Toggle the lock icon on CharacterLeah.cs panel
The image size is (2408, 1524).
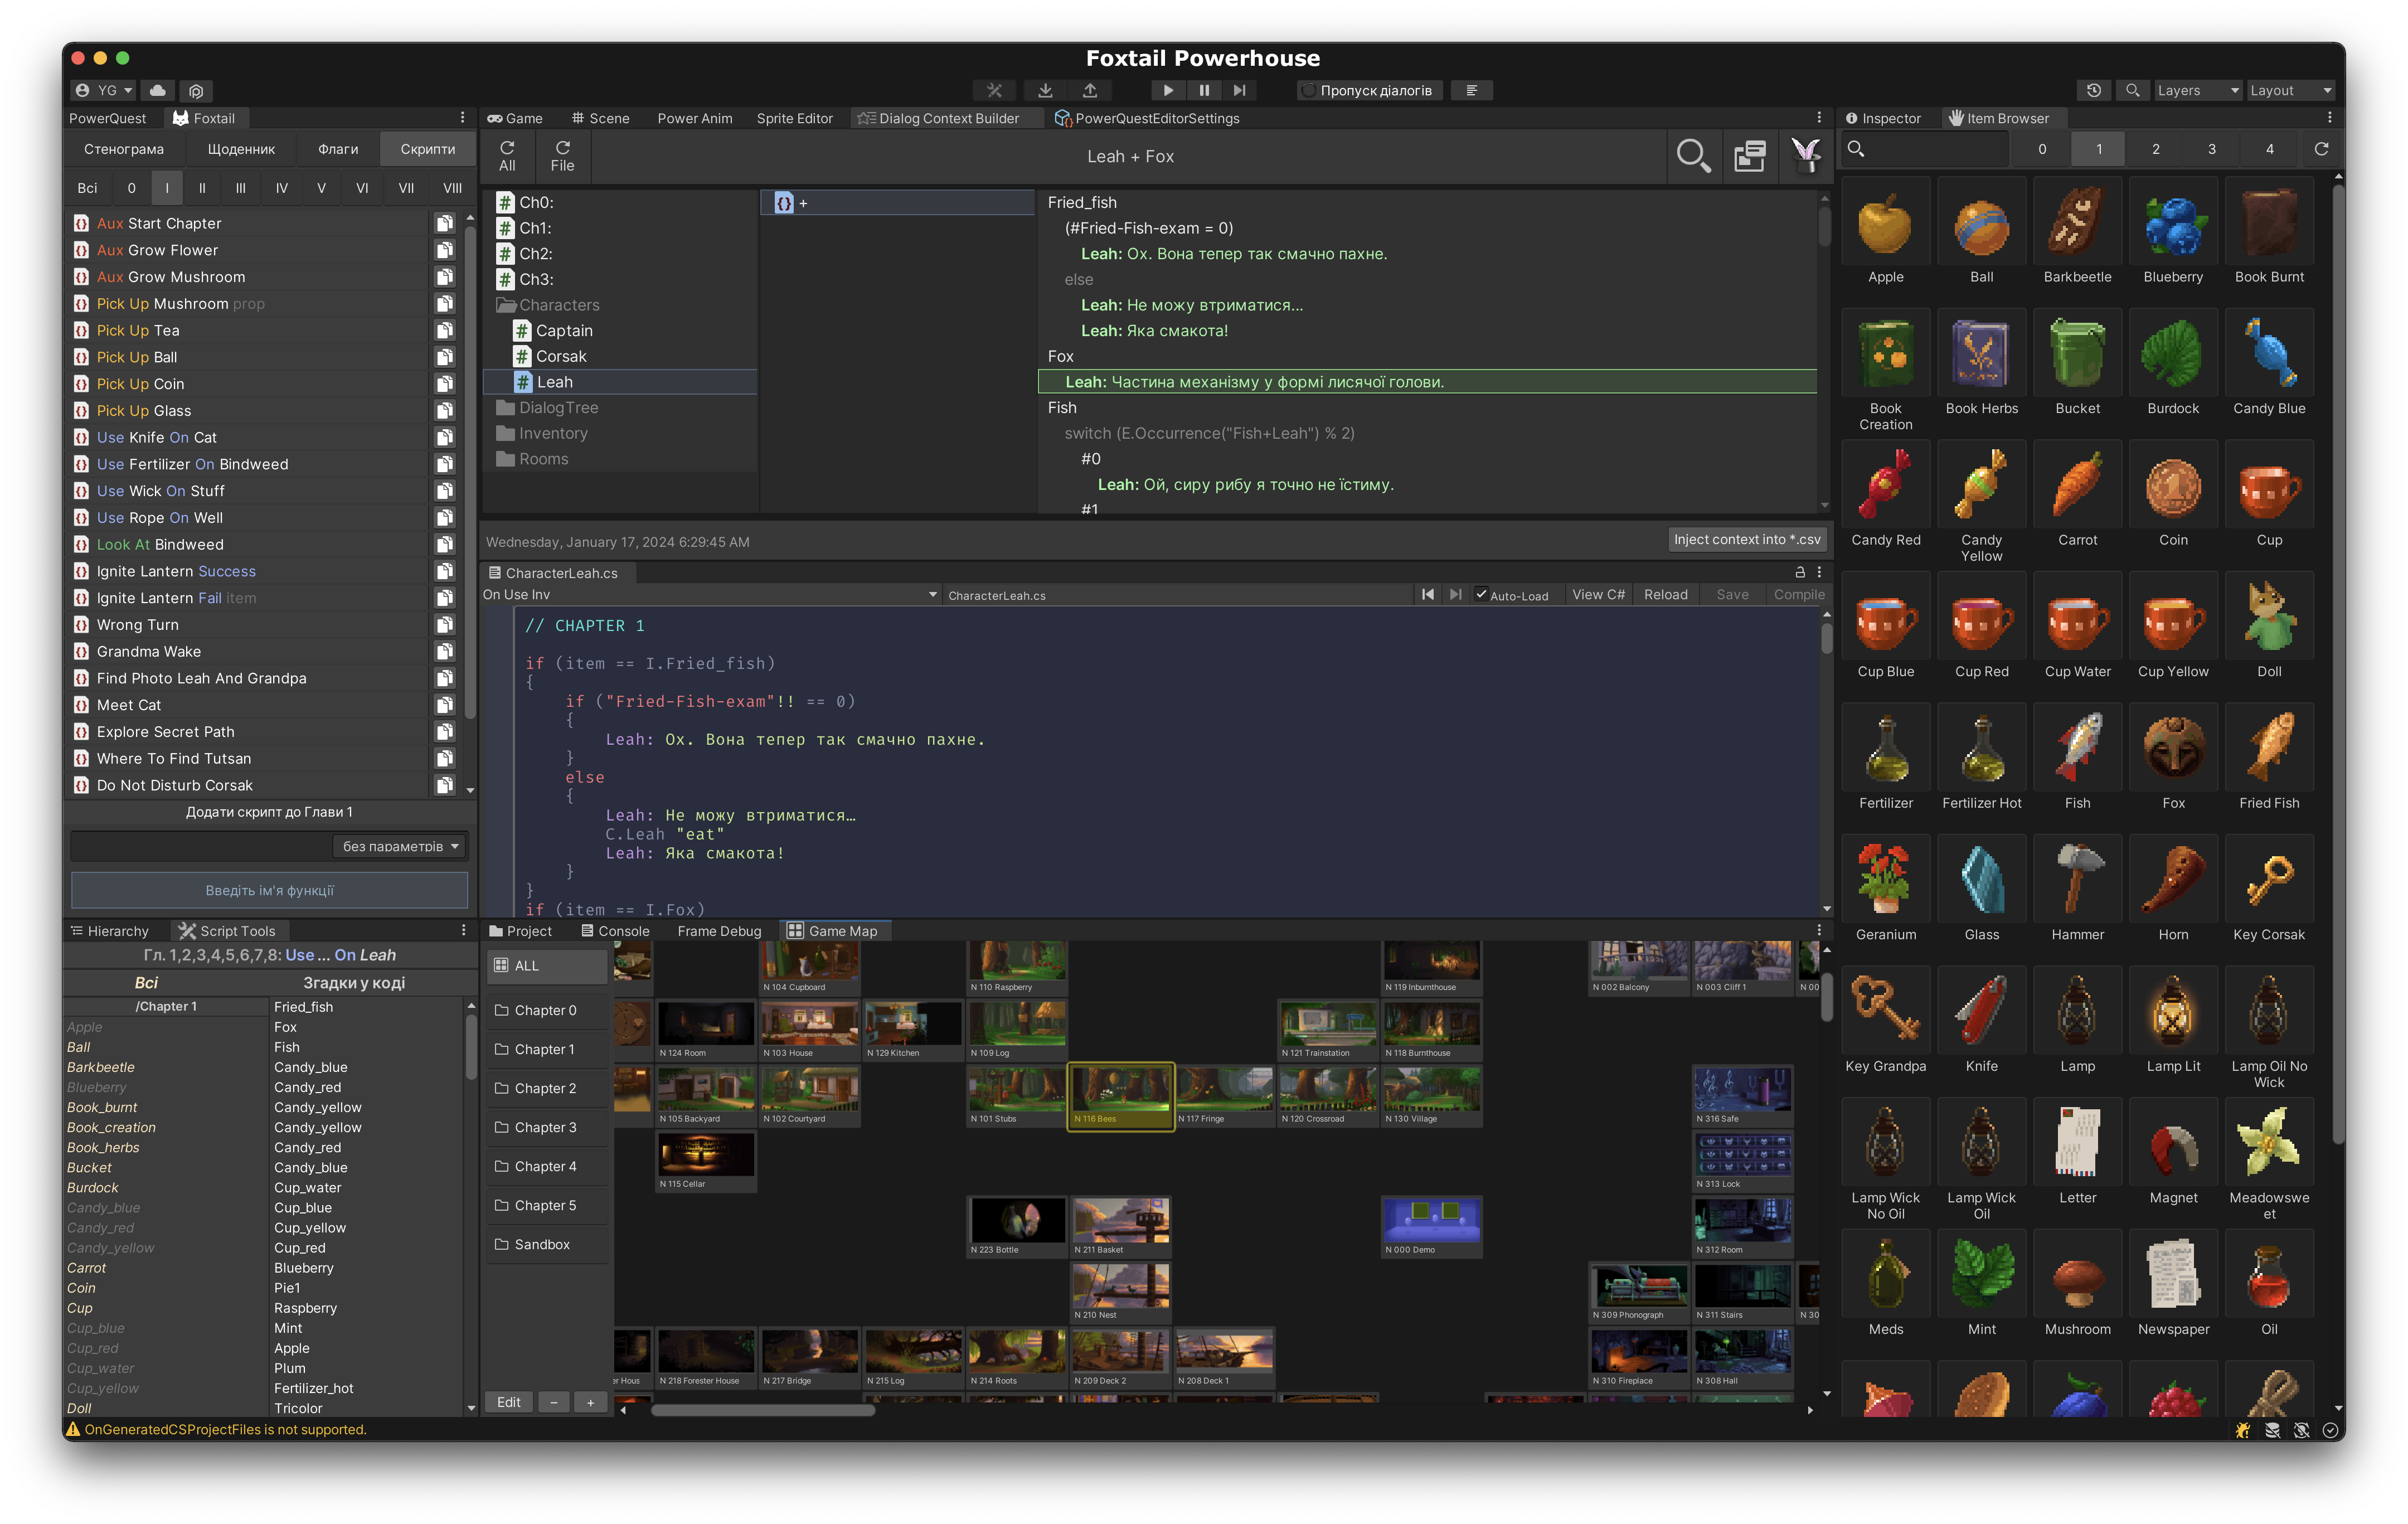click(x=1799, y=572)
